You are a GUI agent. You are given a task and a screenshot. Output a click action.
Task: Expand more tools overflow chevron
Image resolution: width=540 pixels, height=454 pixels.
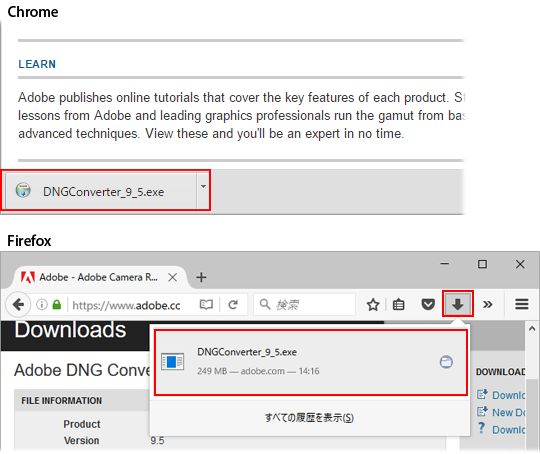(487, 305)
